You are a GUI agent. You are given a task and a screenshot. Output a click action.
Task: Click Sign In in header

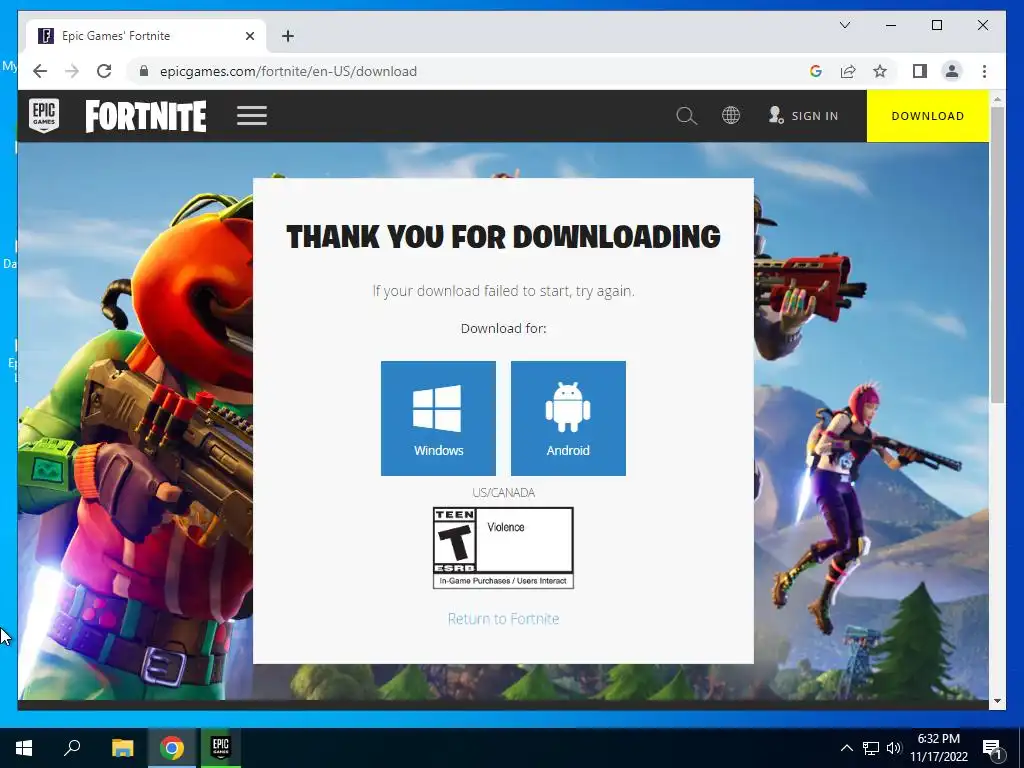(803, 116)
